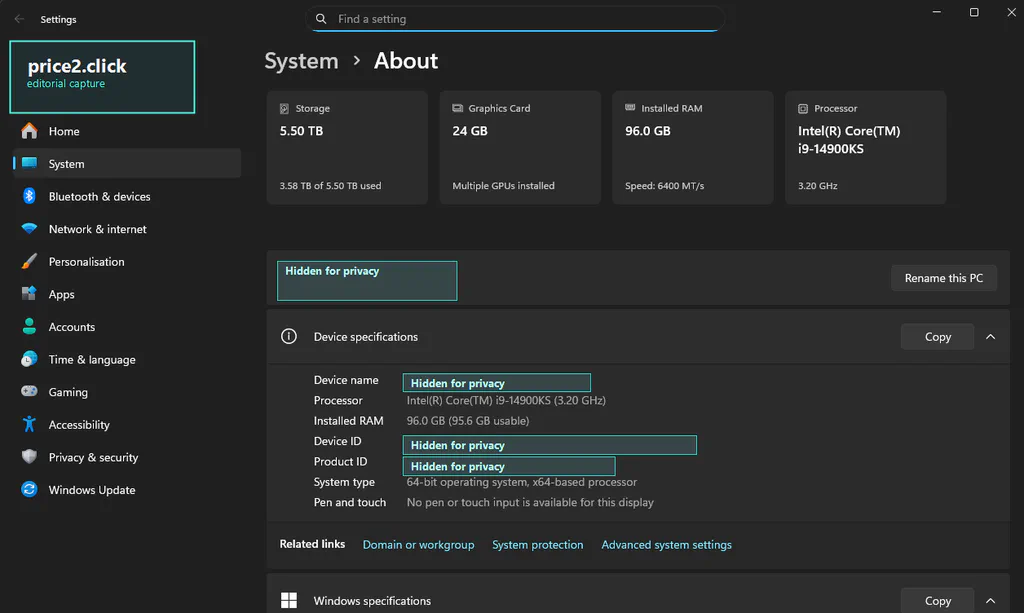
Task: Copy the Windows specifications
Action: coord(937,601)
